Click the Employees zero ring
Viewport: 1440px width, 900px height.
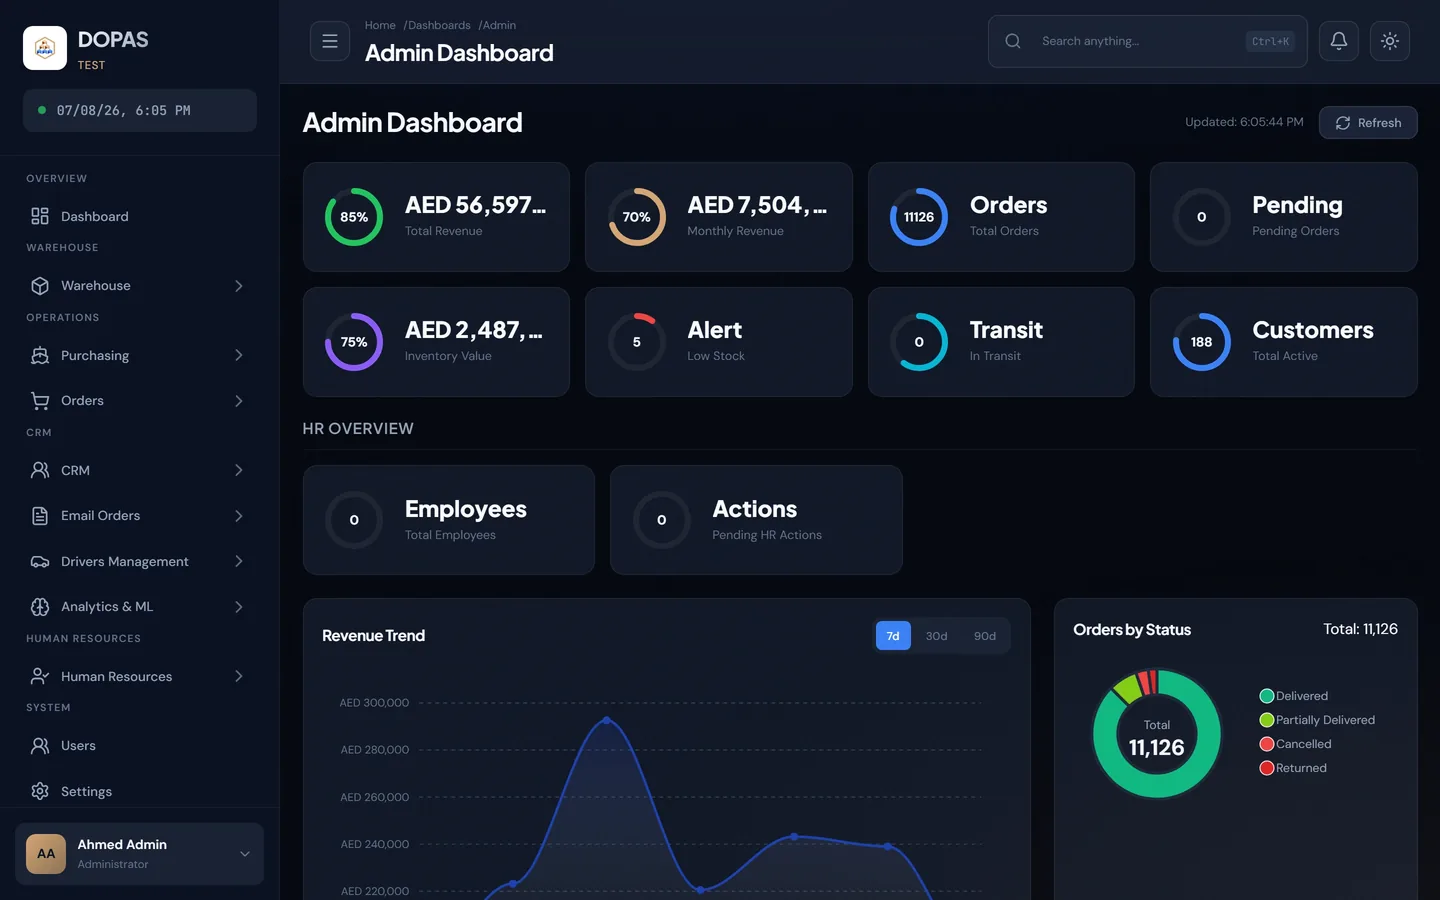click(354, 520)
